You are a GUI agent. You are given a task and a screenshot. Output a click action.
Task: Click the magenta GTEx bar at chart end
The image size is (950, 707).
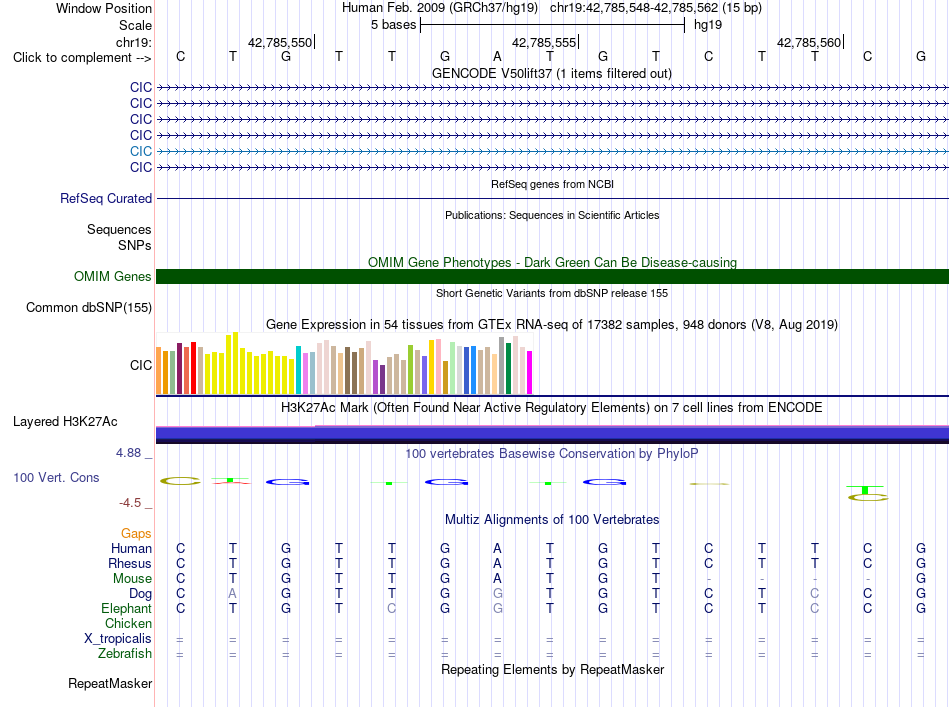tap(530, 373)
